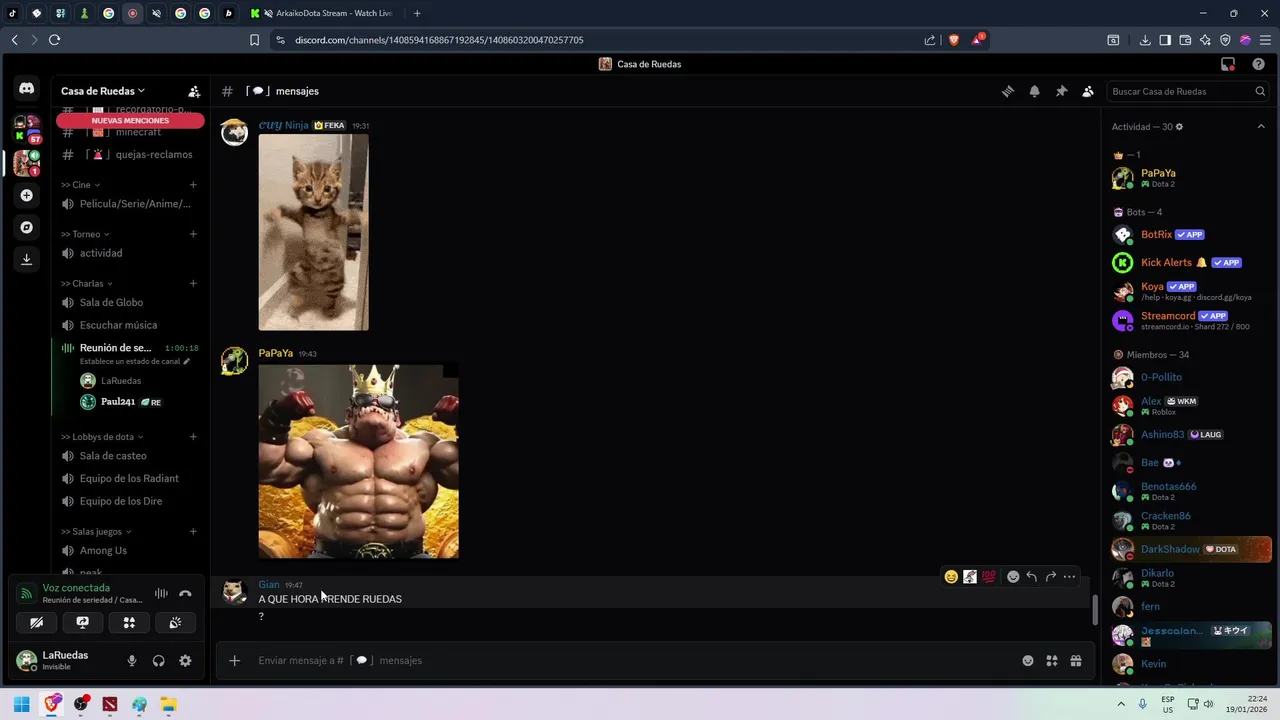Add reaction to Gian's message
Image resolution: width=1280 pixels, height=720 pixels.
(1013, 576)
